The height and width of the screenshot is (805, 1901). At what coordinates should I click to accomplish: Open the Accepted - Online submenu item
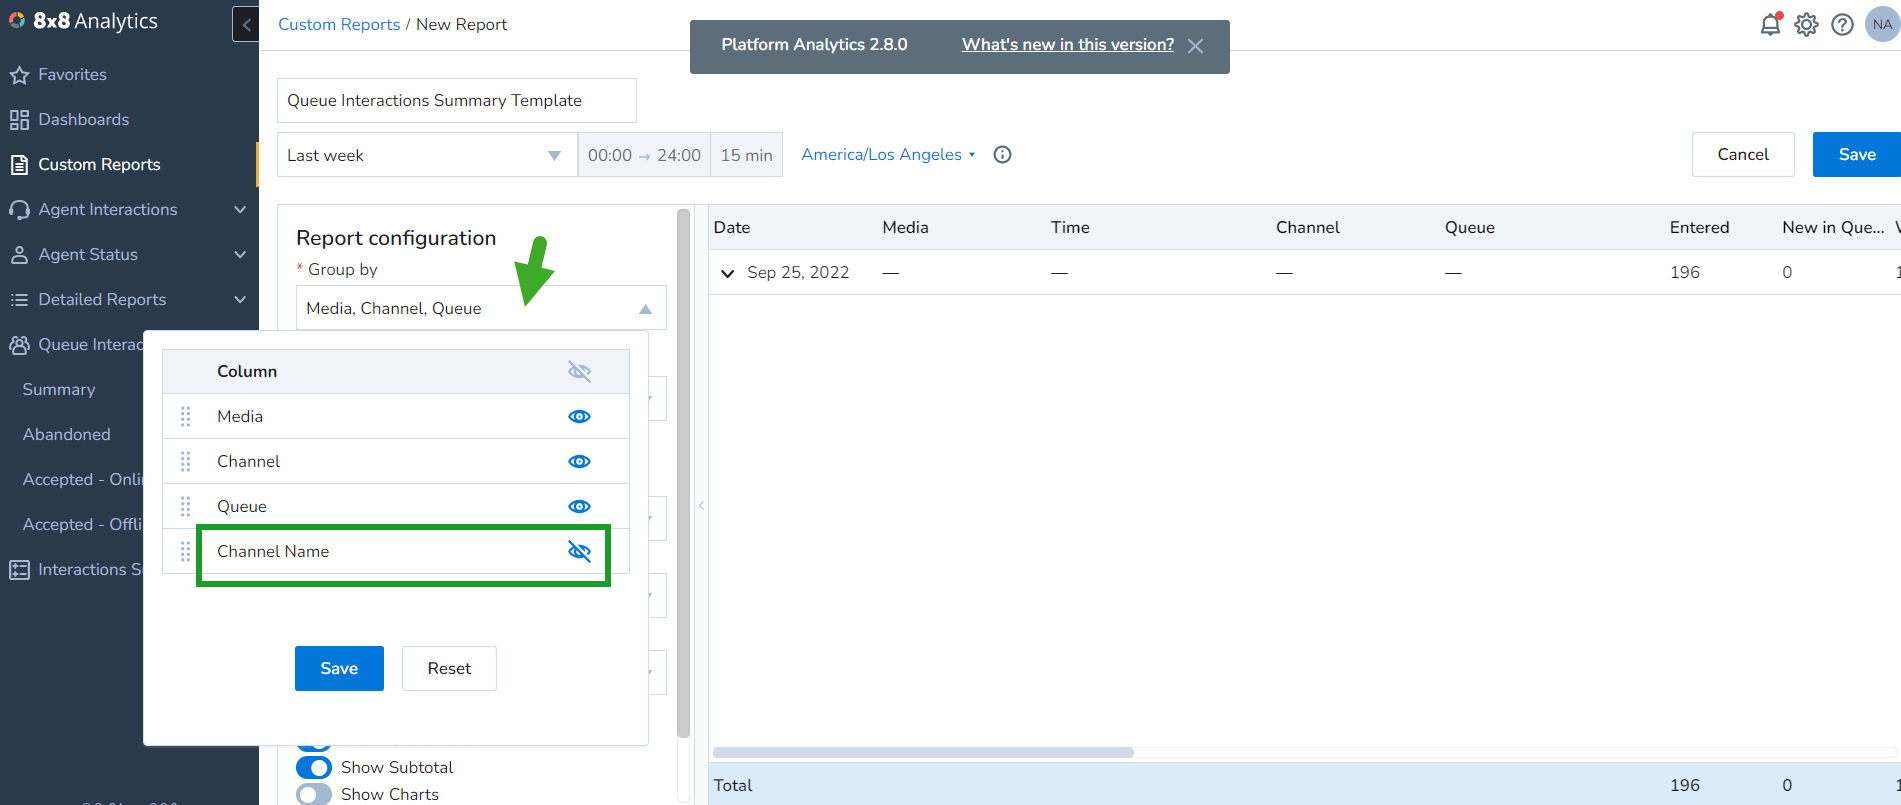coord(83,480)
